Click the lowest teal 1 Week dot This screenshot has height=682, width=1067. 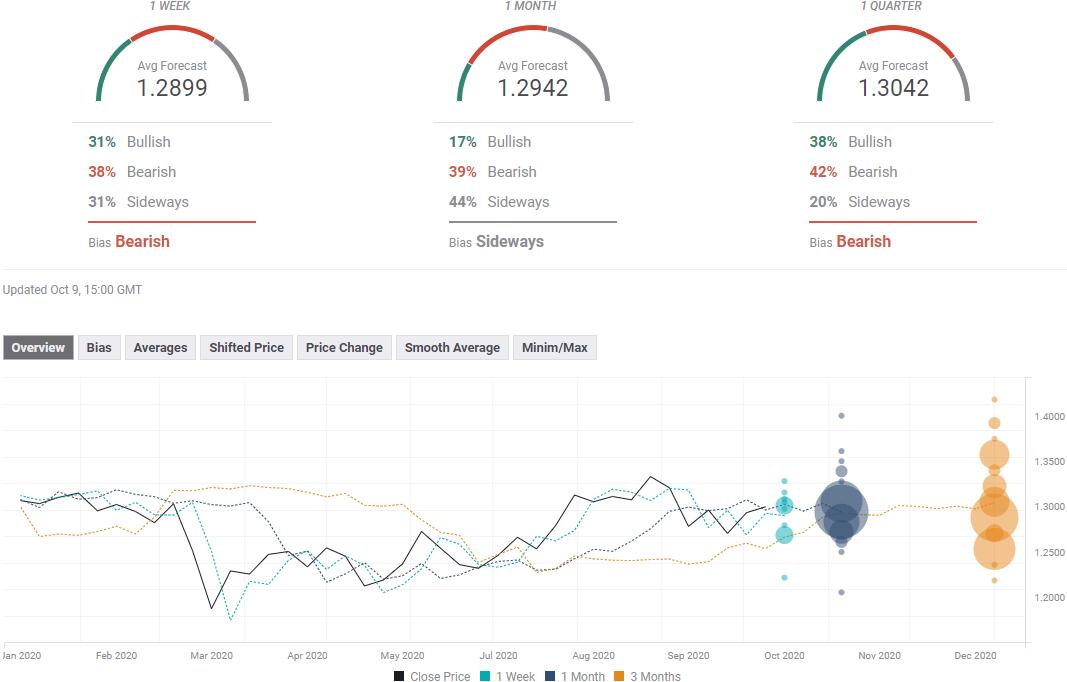tap(785, 577)
